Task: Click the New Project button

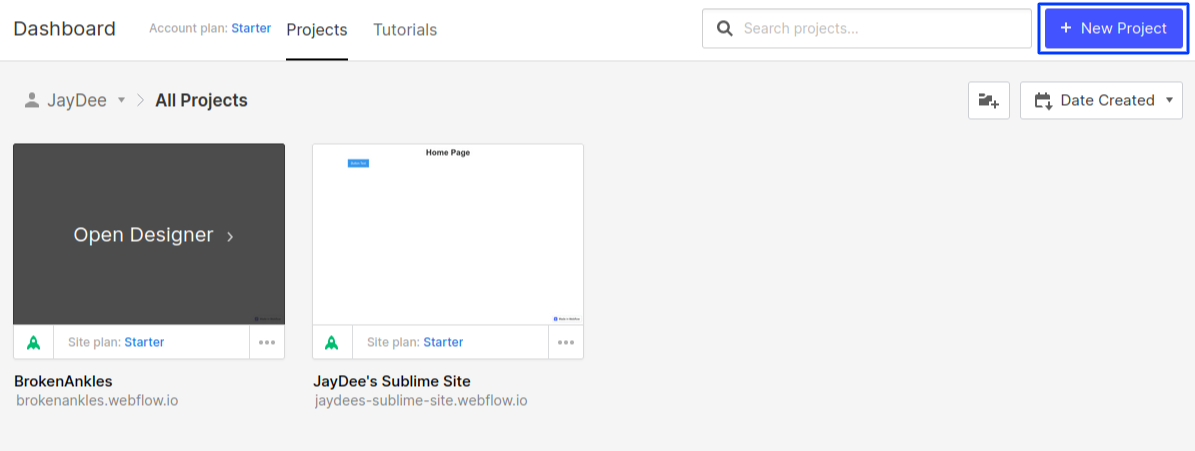Action: (1113, 28)
